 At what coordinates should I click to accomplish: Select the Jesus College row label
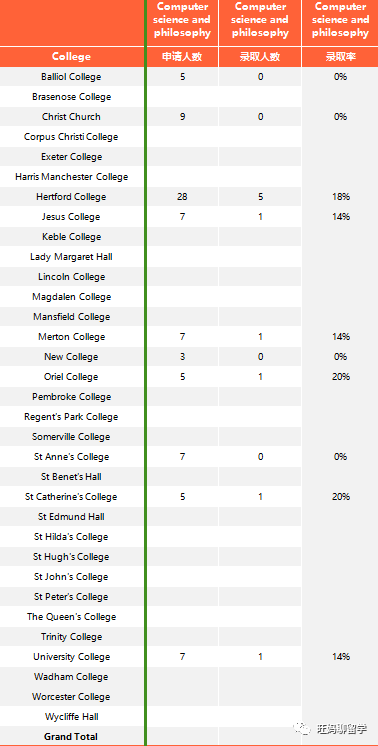click(x=71, y=217)
